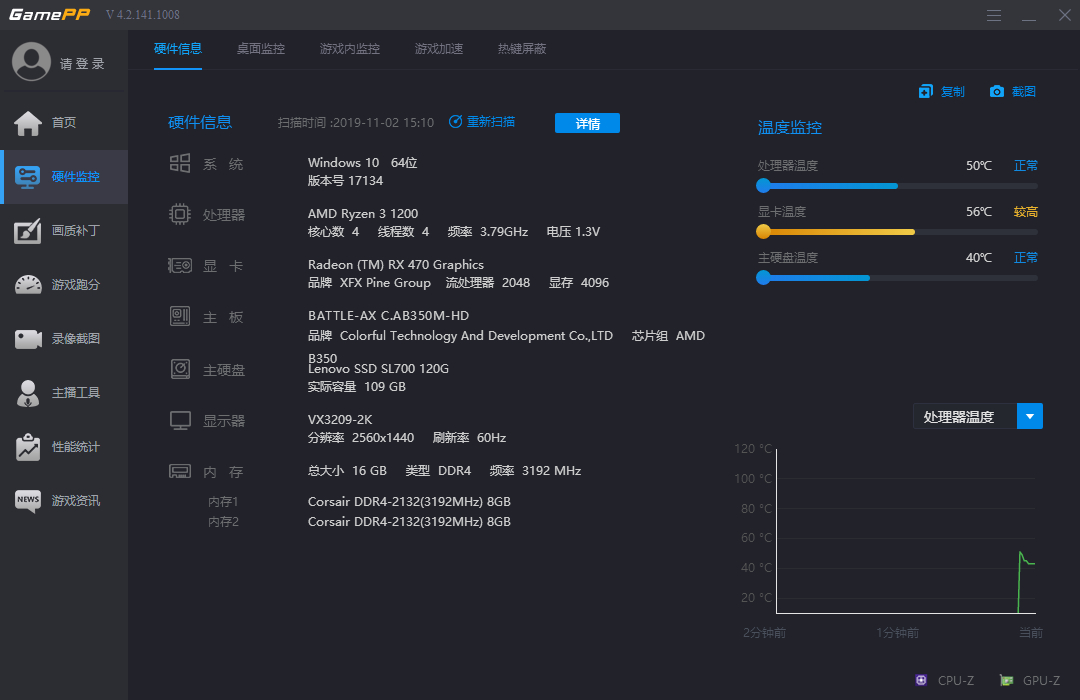Click the 详情 details button

pos(587,123)
